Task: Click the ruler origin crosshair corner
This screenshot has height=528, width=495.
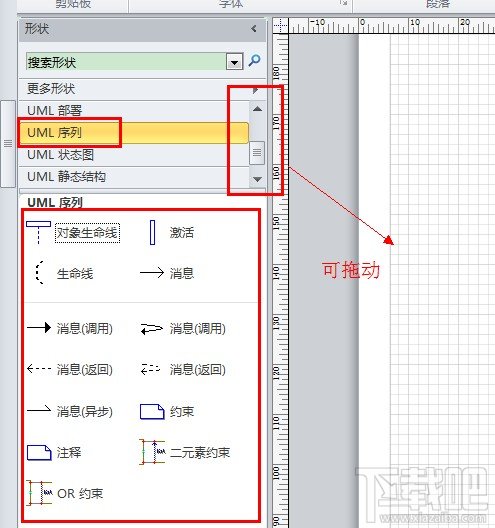Action: (280, 25)
